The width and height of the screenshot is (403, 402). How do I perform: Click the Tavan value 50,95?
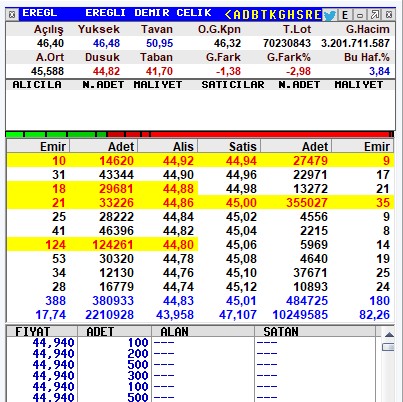coord(159,43)
